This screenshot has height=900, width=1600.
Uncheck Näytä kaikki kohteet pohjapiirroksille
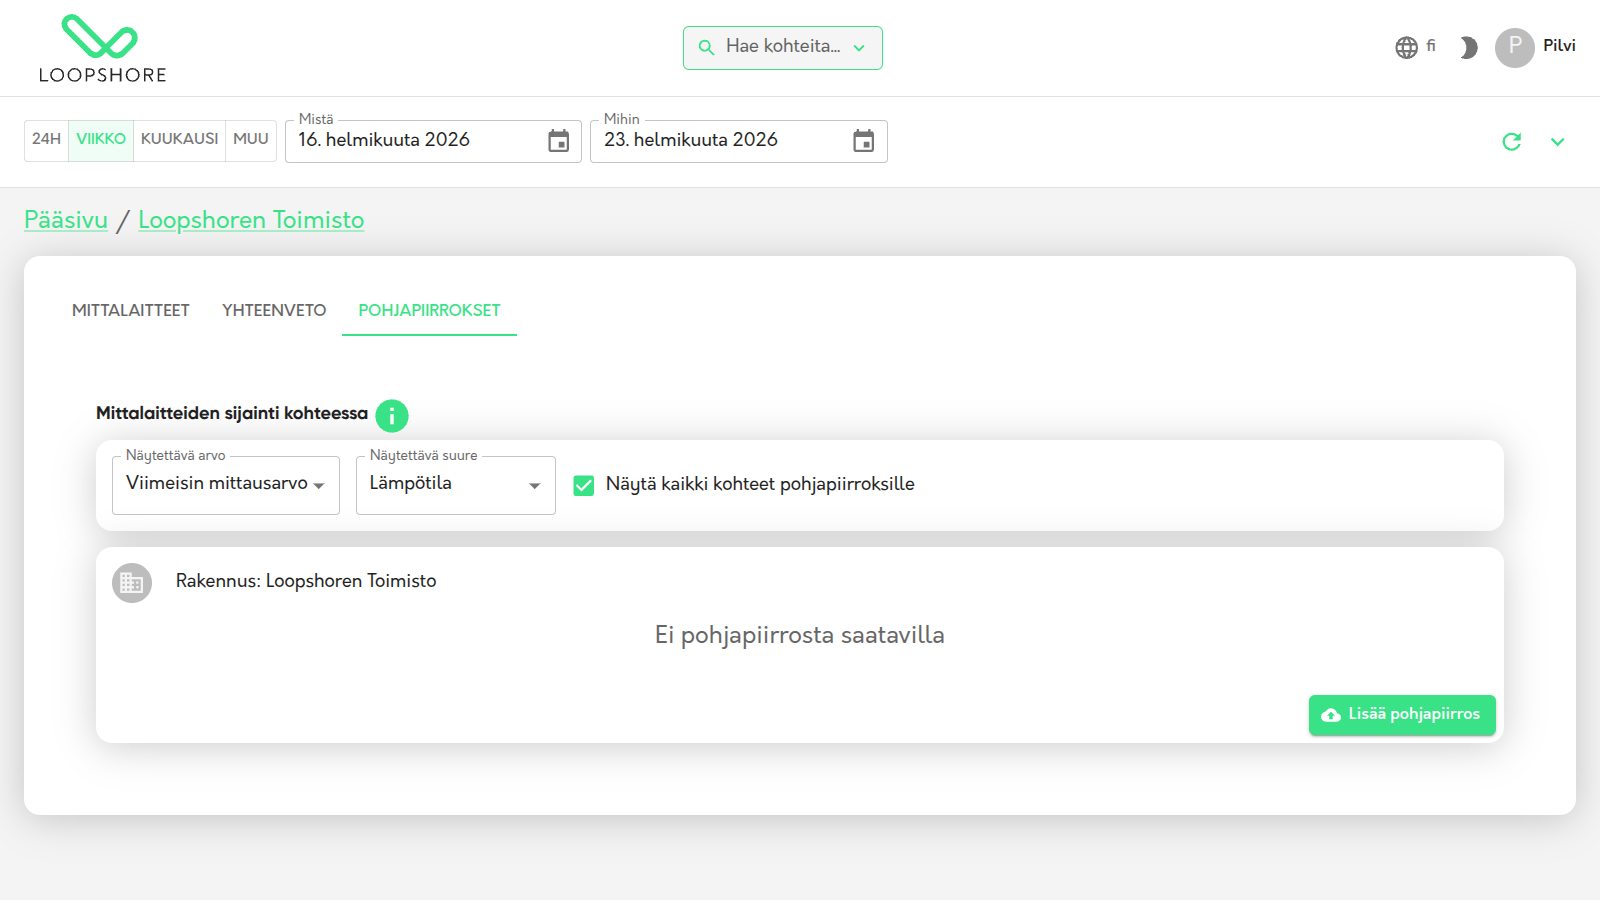tap(584, 485)
